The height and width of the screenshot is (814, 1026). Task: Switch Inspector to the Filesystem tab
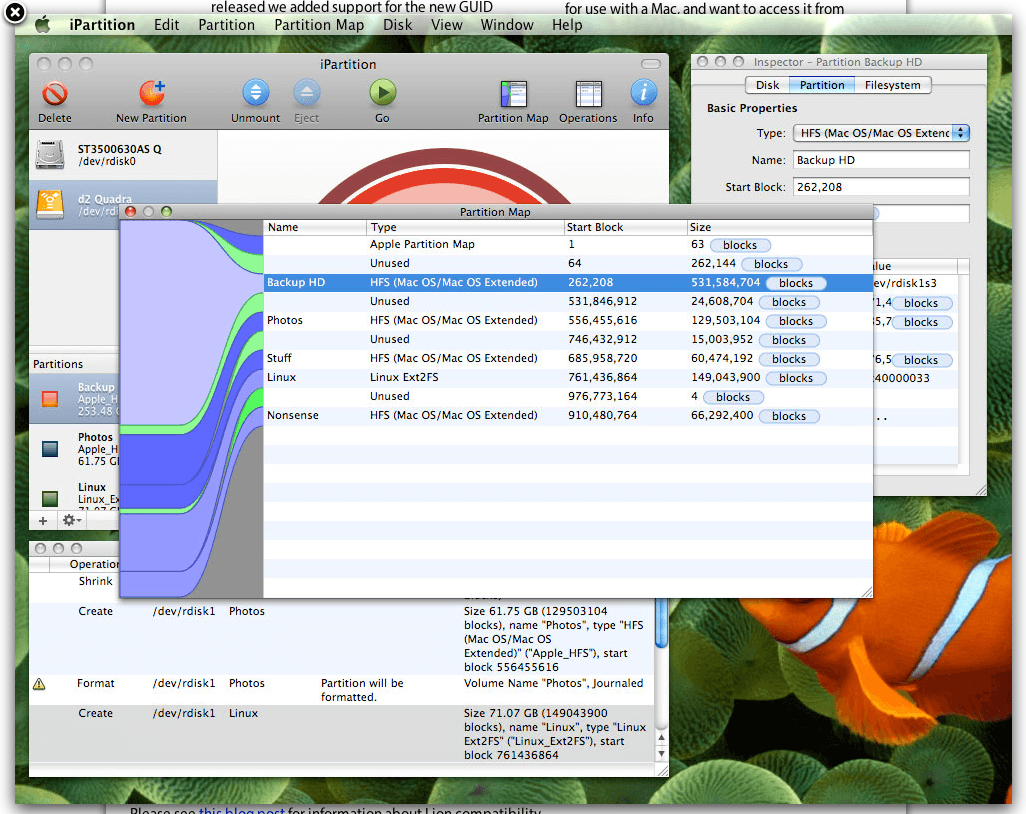tap(893, 85)
